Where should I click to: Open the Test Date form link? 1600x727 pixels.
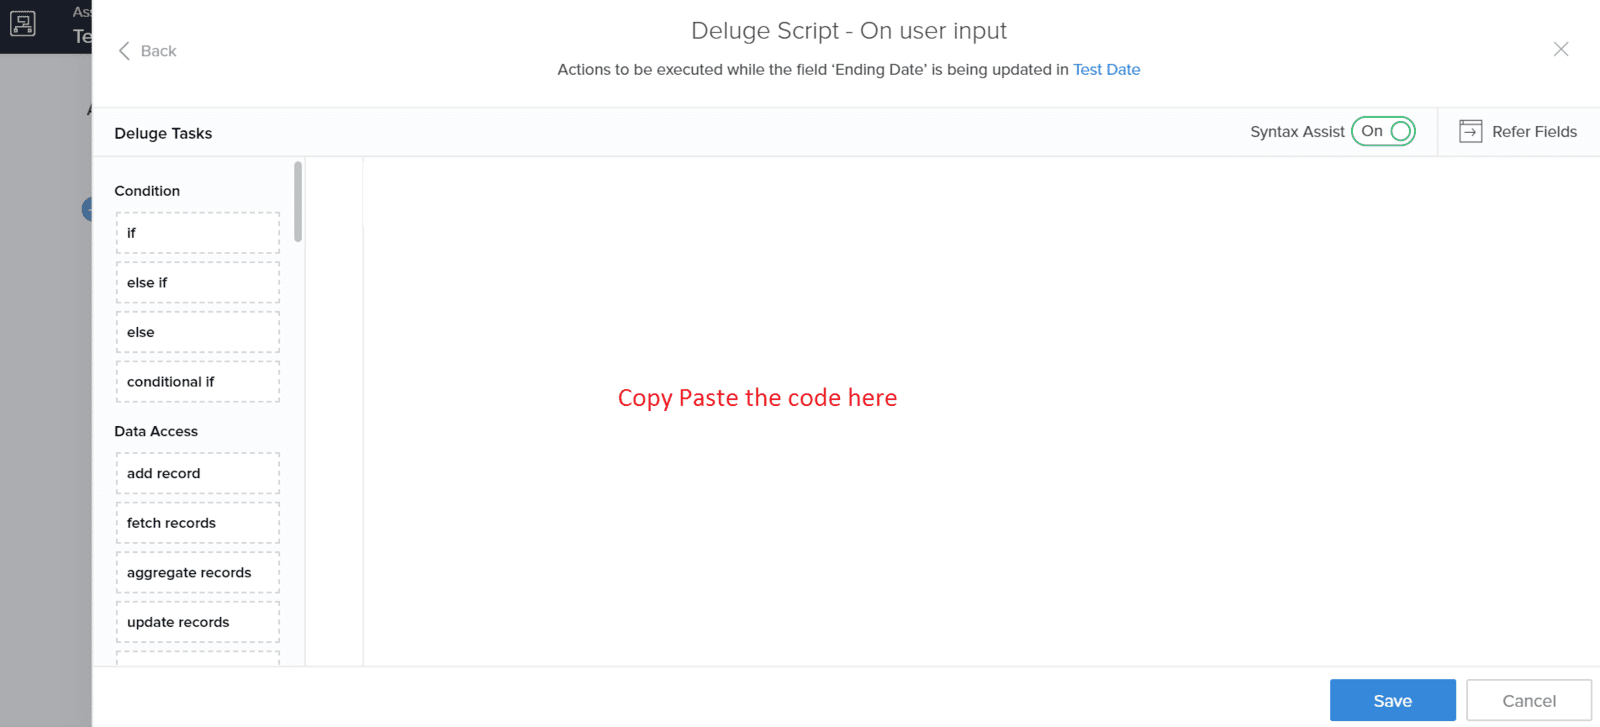coord(1106,69)
